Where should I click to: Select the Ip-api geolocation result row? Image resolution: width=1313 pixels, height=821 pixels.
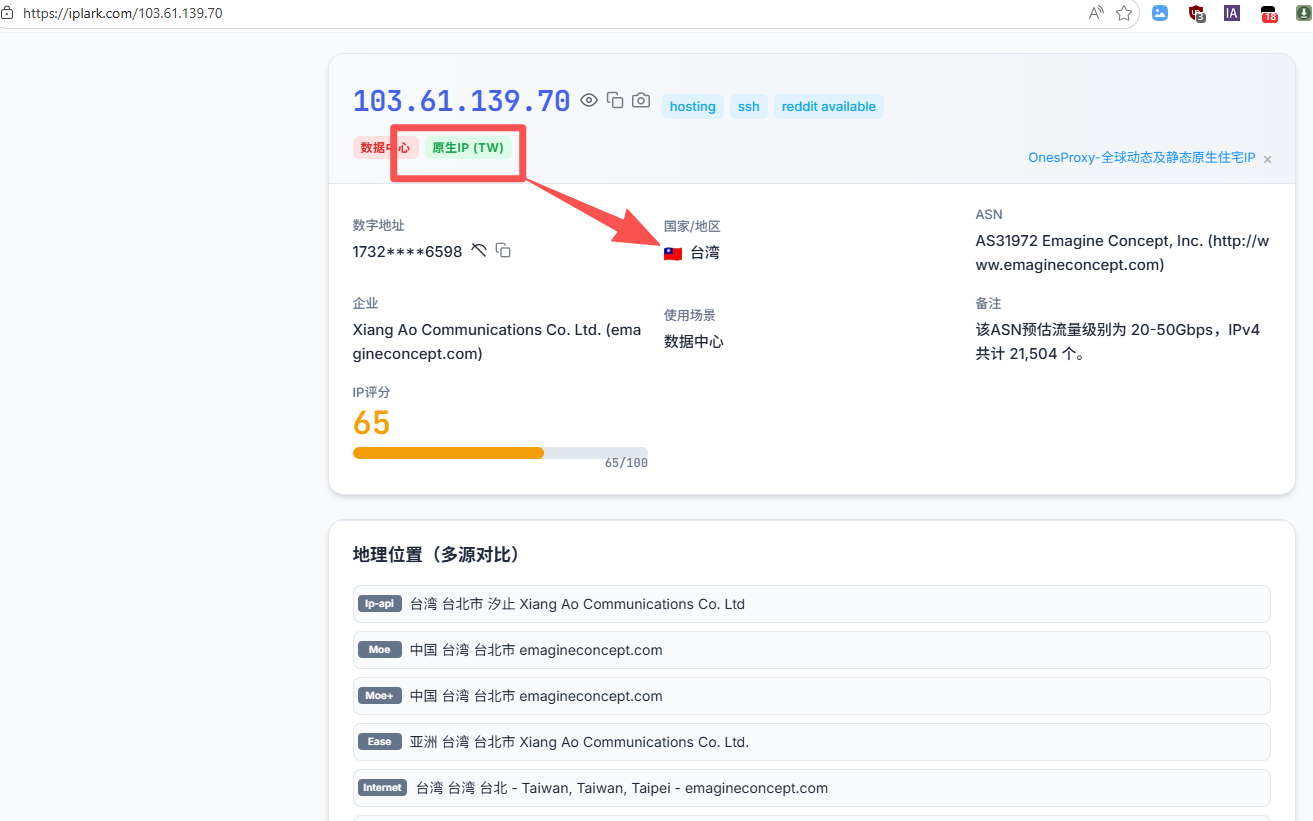[811, 604]
